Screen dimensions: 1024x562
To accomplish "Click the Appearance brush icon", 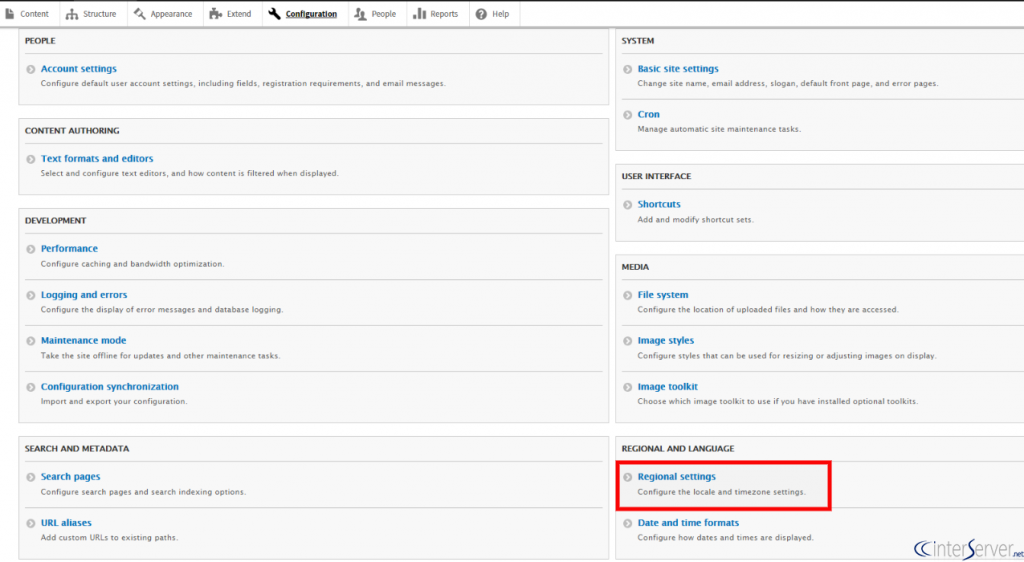I will point(140,14).
